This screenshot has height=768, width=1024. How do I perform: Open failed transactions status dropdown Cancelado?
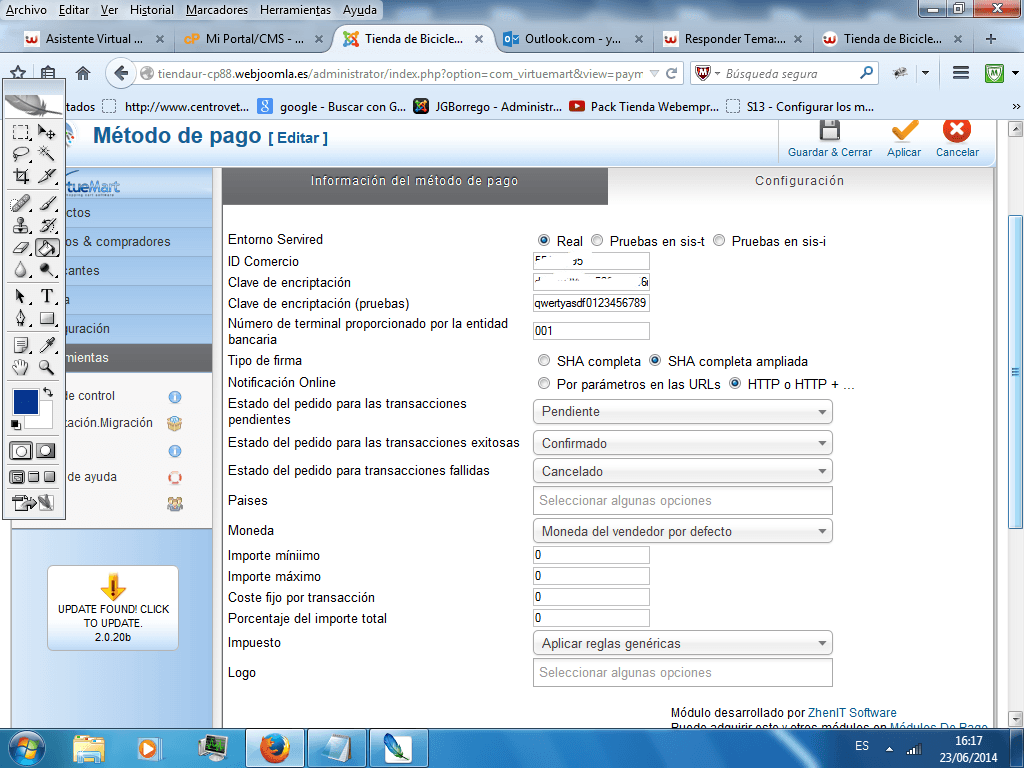tap(682, 471)
